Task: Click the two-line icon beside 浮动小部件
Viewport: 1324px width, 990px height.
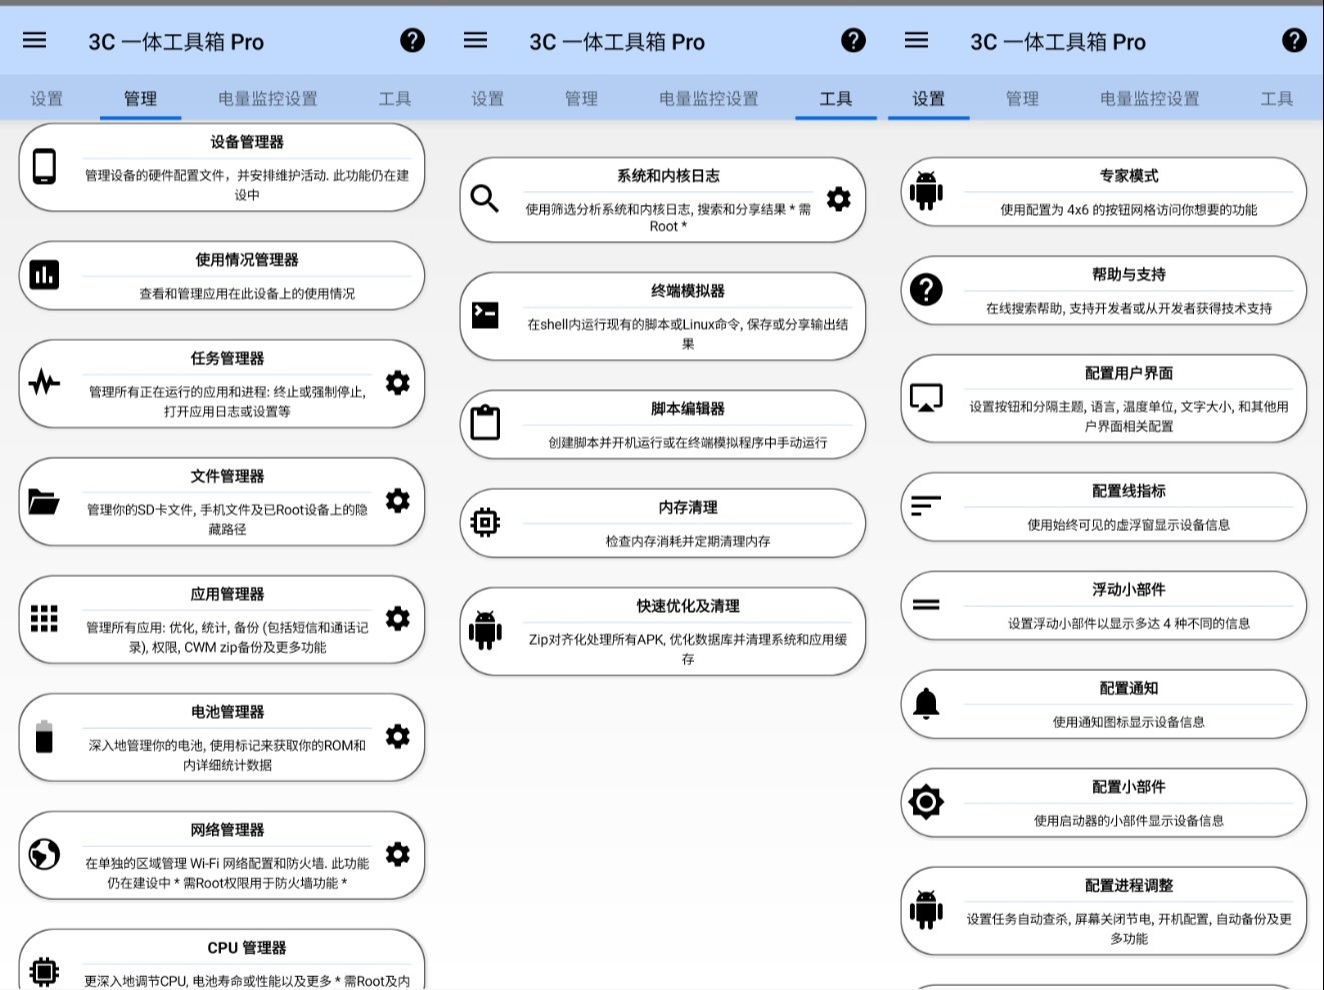Action: point(926,604)
